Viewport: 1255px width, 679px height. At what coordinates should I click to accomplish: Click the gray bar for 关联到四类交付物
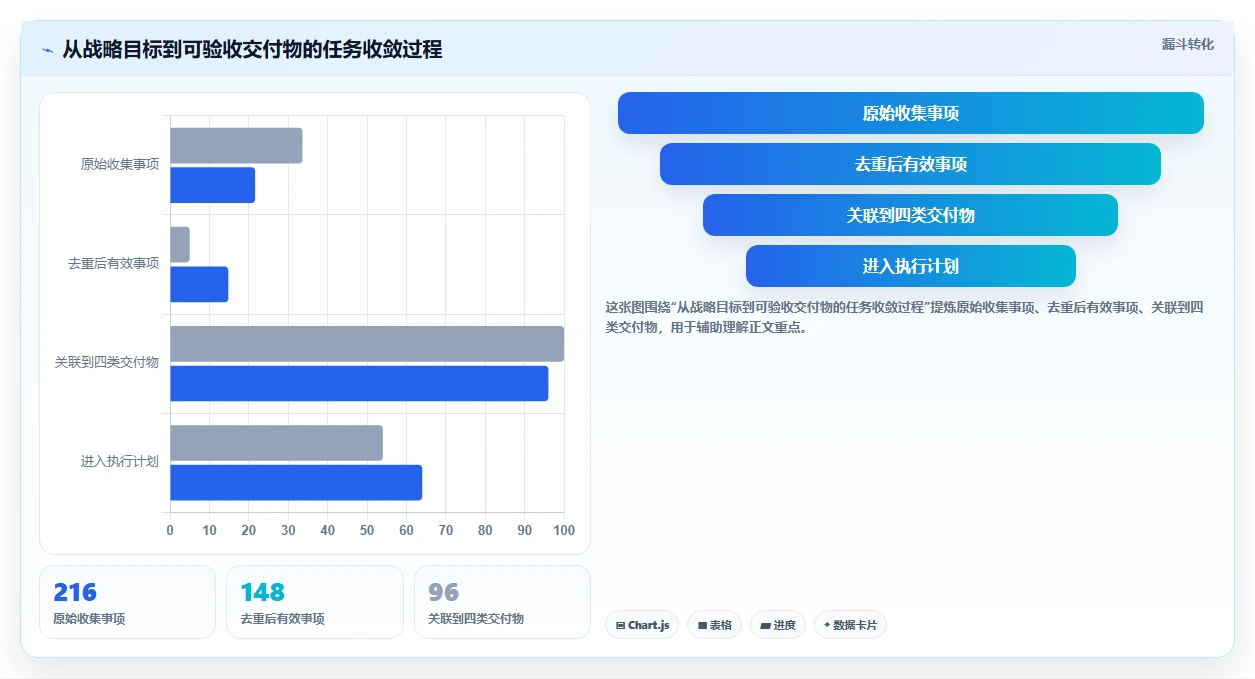(367, 344)
